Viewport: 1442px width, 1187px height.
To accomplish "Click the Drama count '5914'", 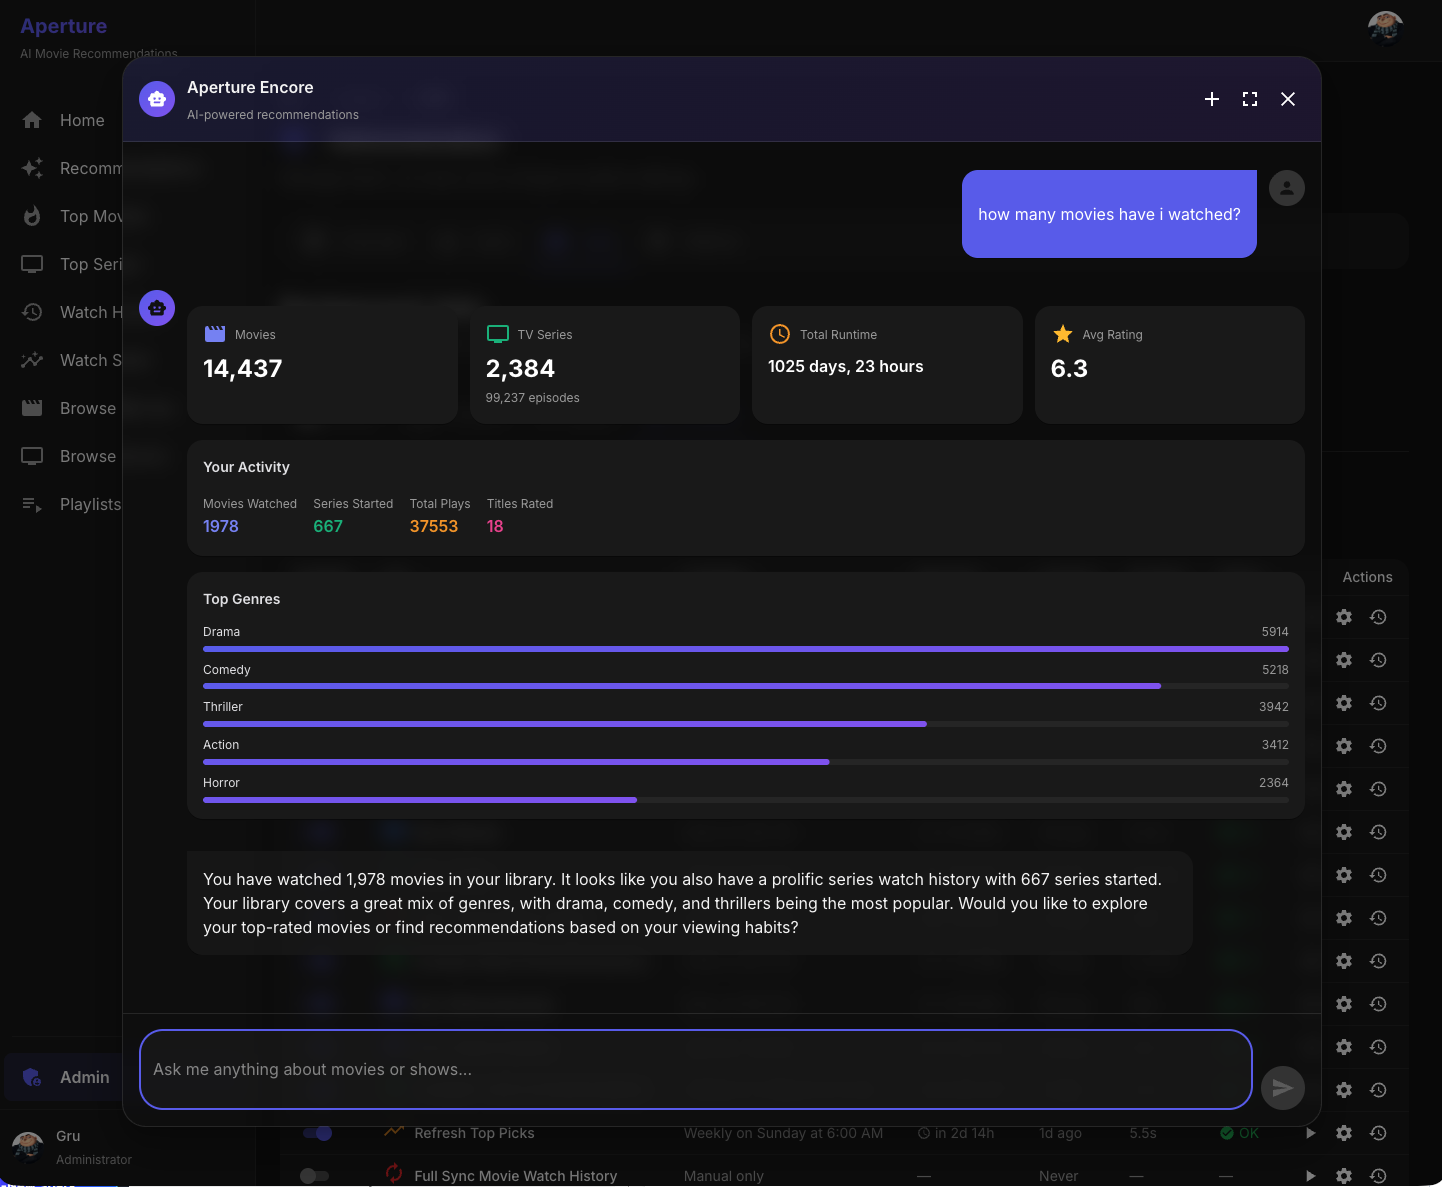I will pos(1275,632).
